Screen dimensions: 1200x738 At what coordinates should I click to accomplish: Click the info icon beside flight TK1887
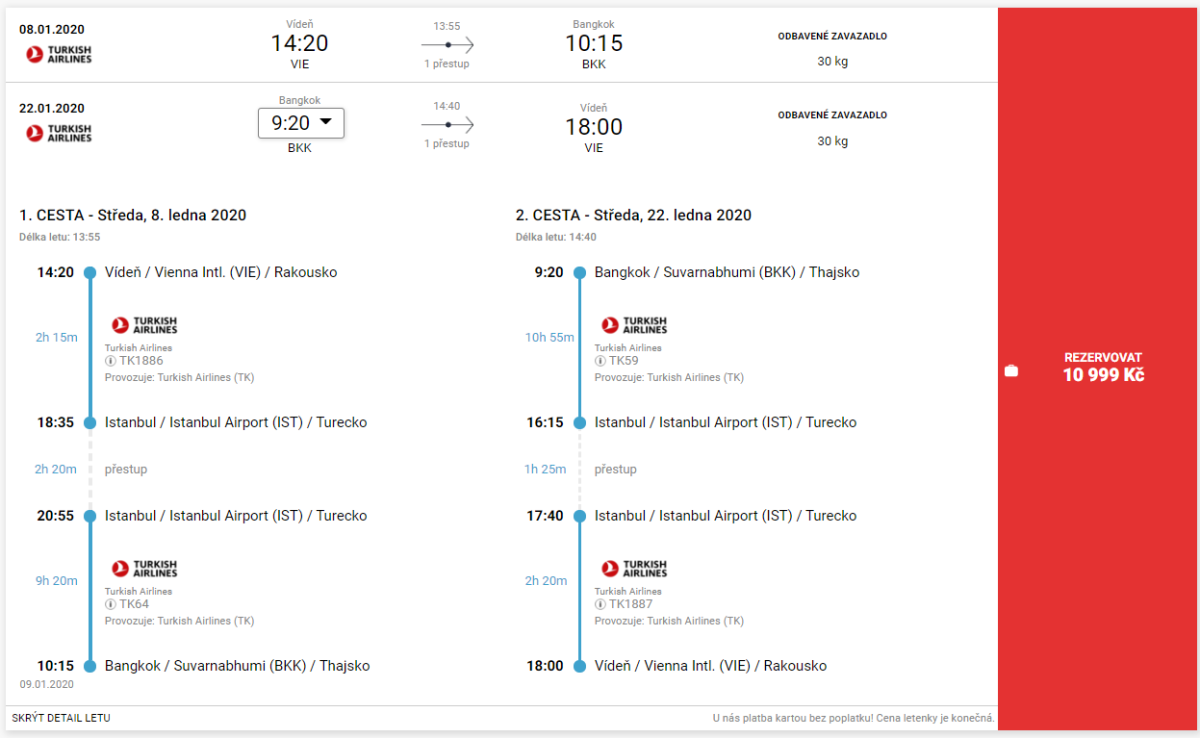(x=600, y=604)
